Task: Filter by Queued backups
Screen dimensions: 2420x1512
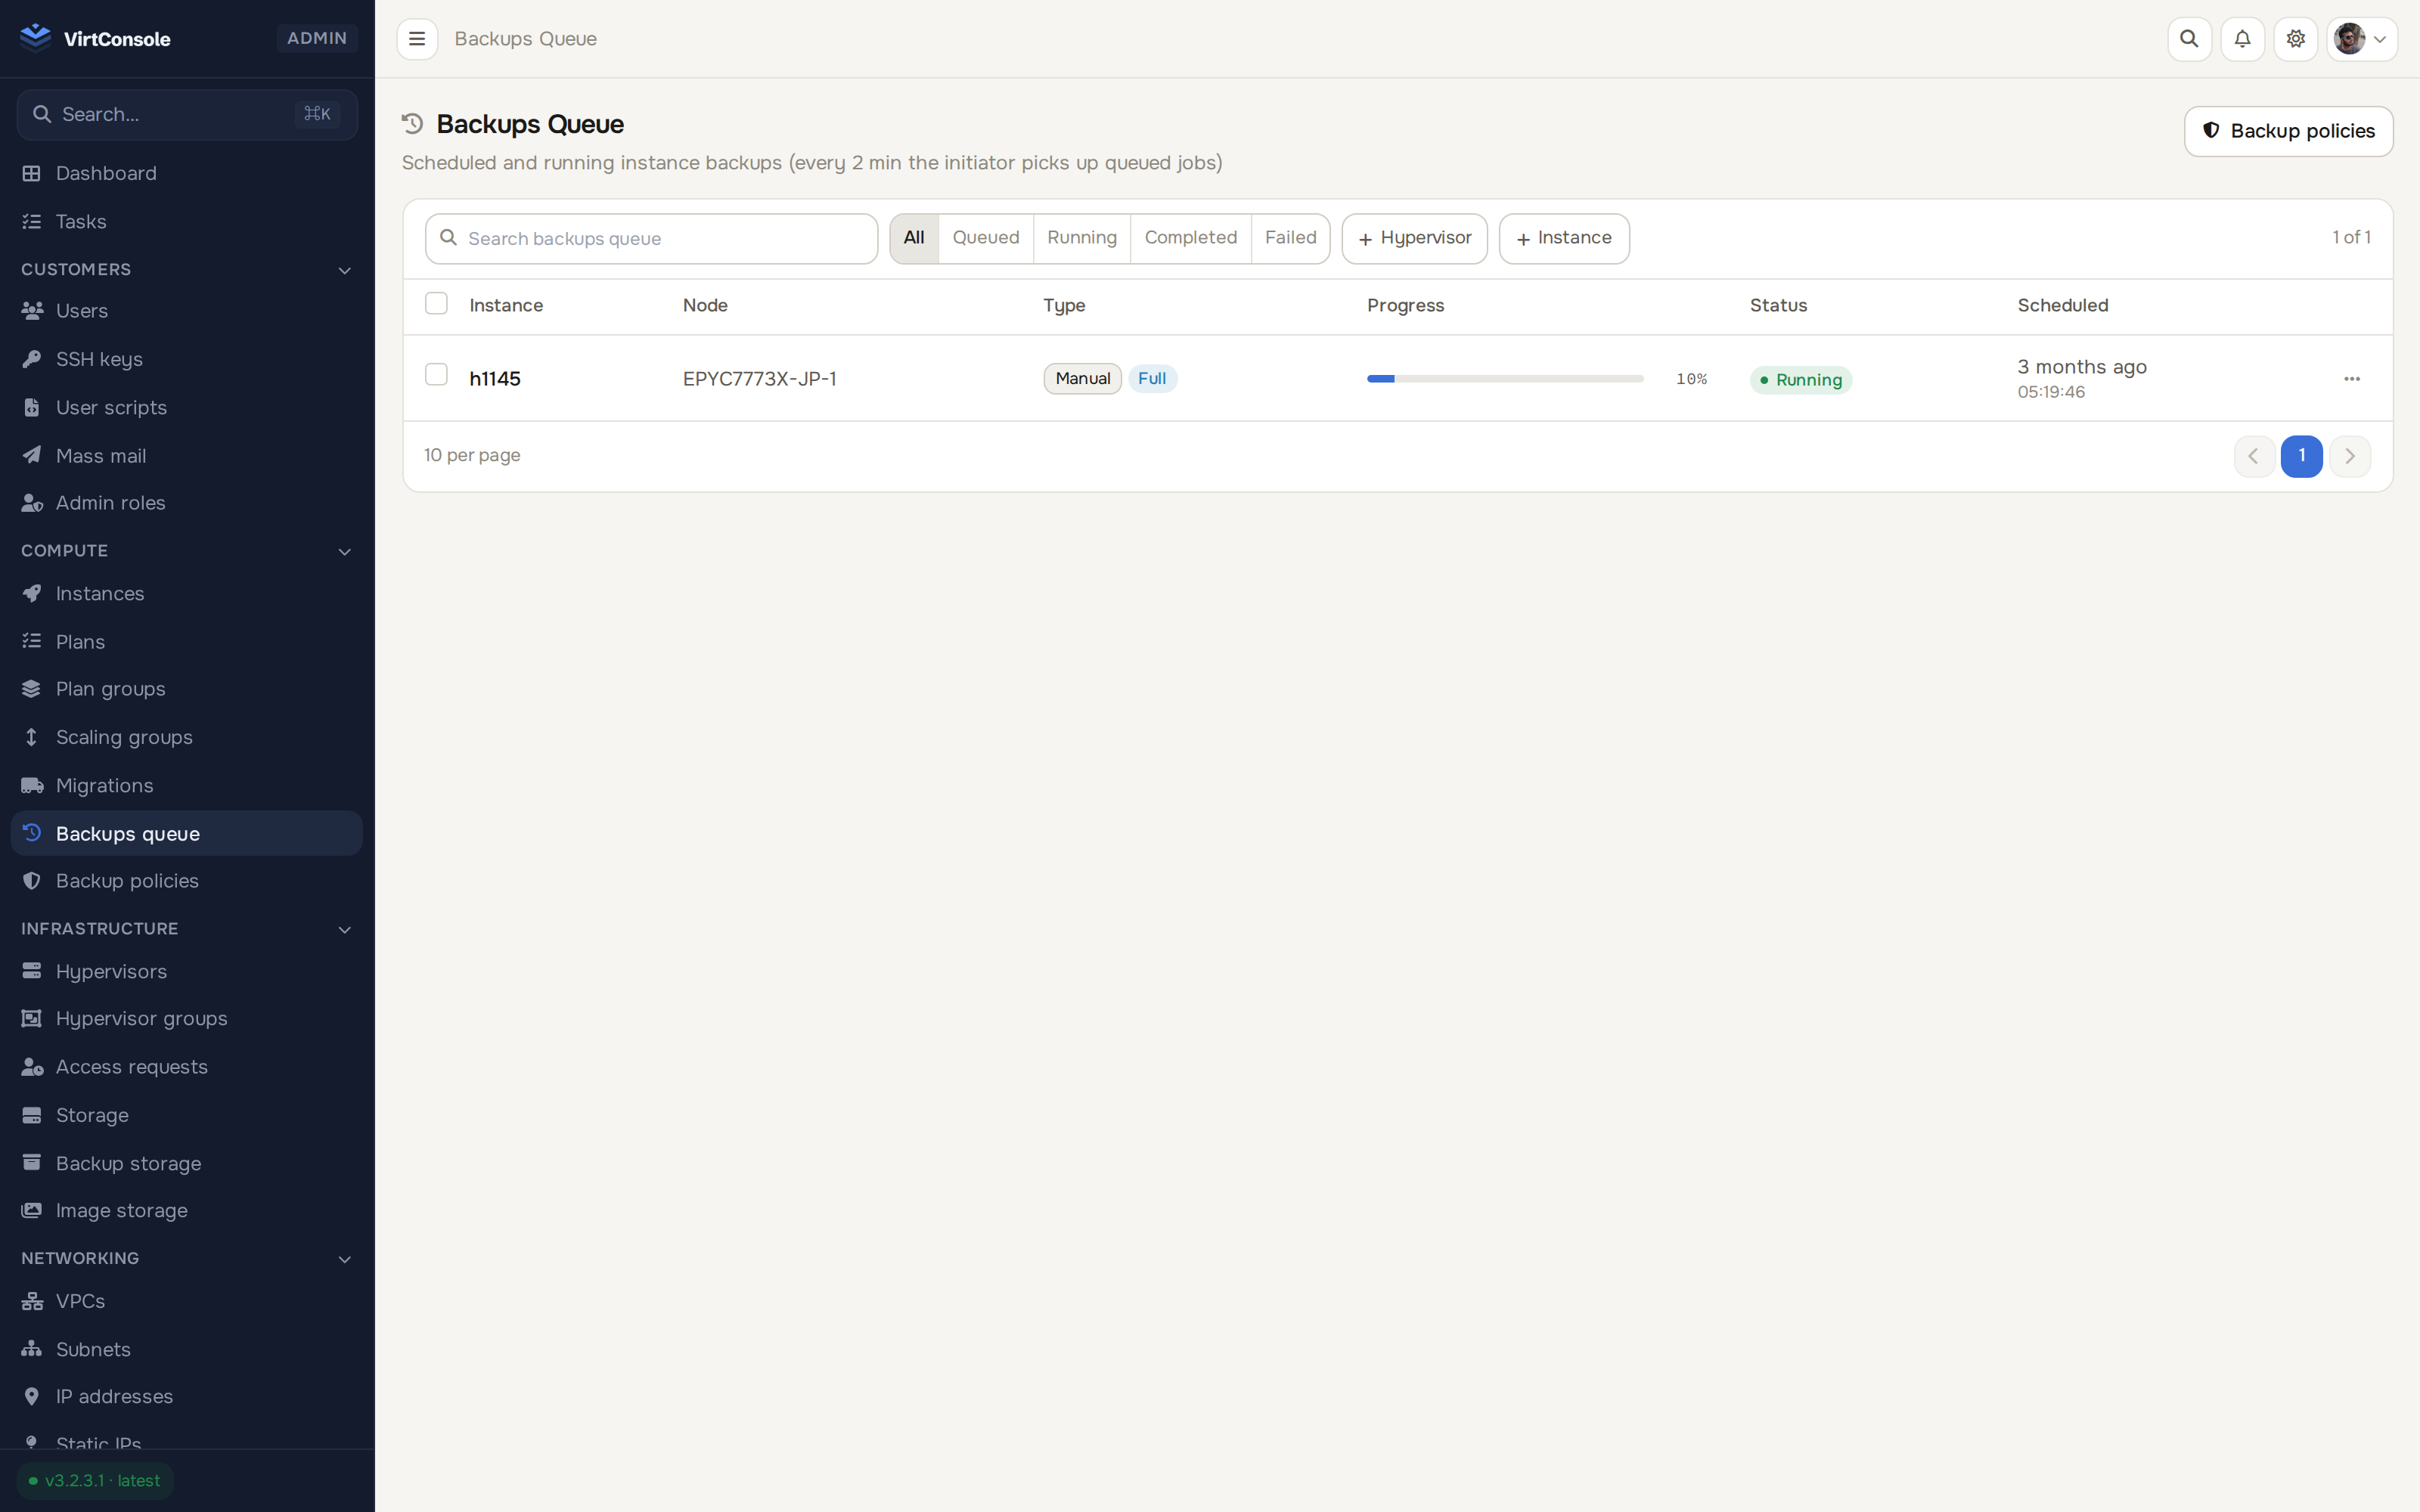Action: tap(986, 238)
